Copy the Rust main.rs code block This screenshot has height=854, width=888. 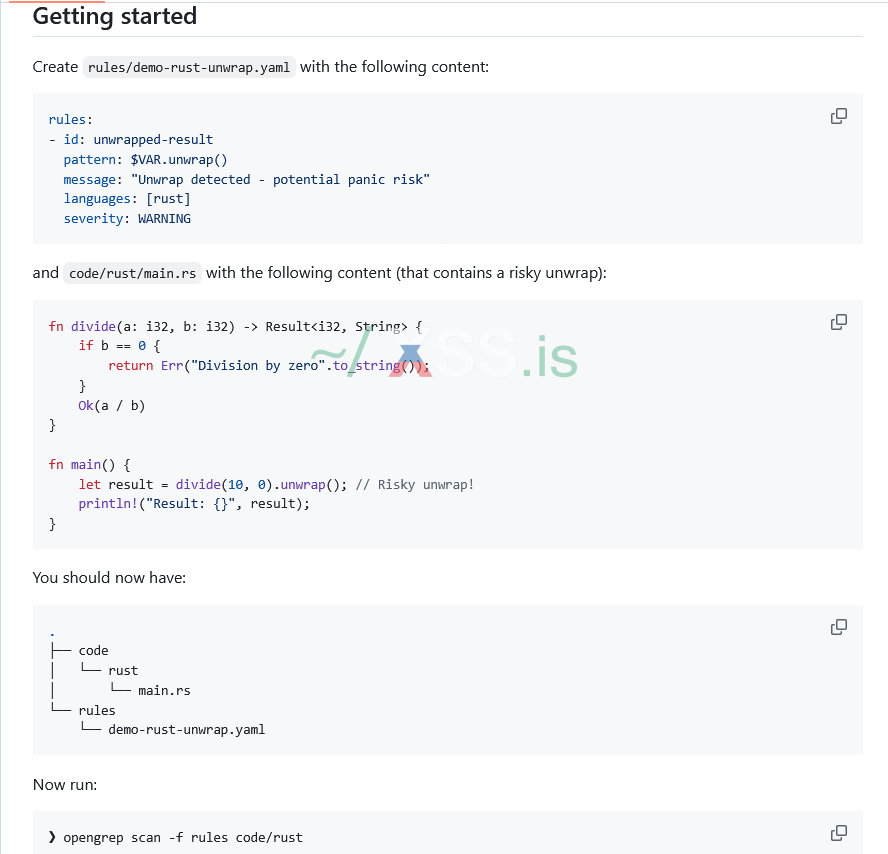pyautogui.click(x=839, y=322)
